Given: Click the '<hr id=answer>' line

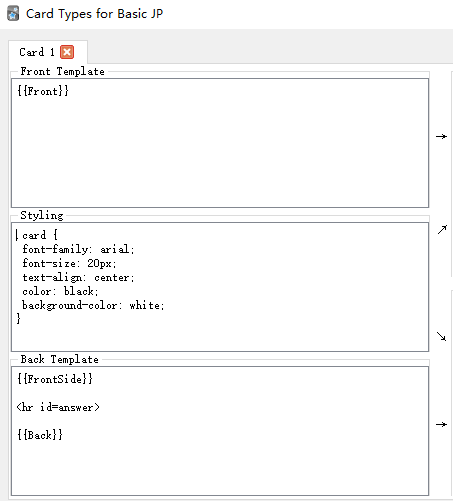Looking at the screenshot, I should tap(58, 407).
